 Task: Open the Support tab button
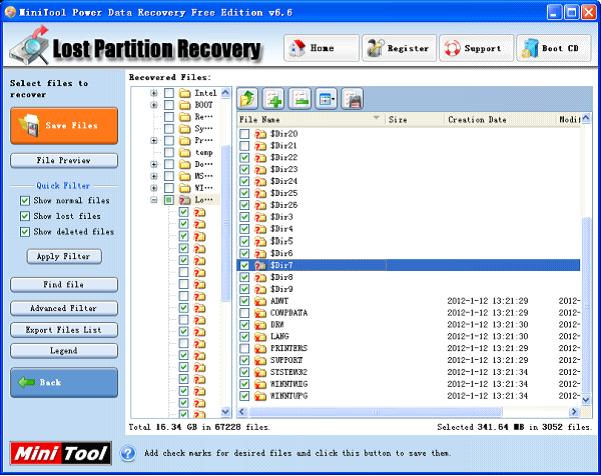point(476,48)
